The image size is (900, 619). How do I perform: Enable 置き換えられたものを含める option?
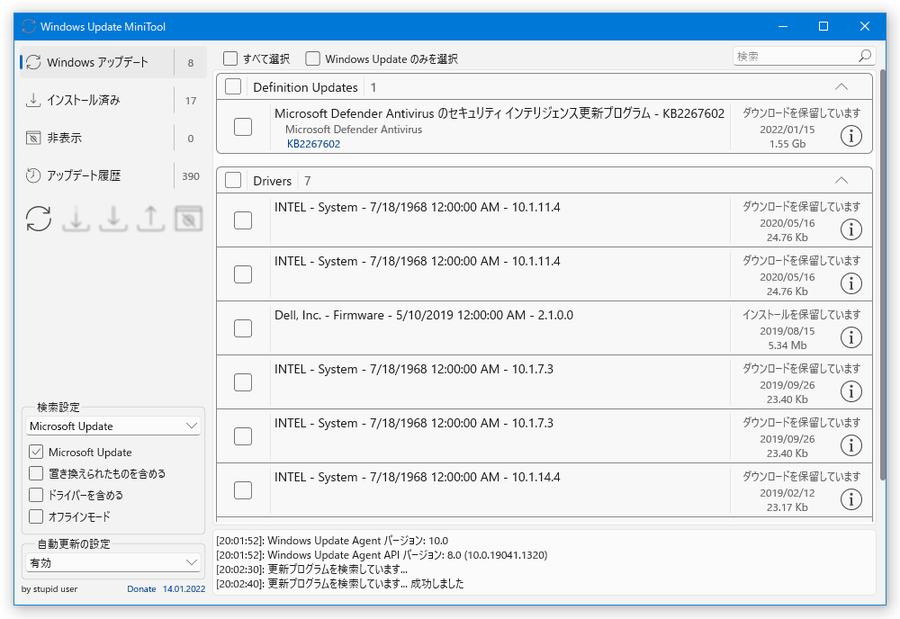[x=36, y=473]
